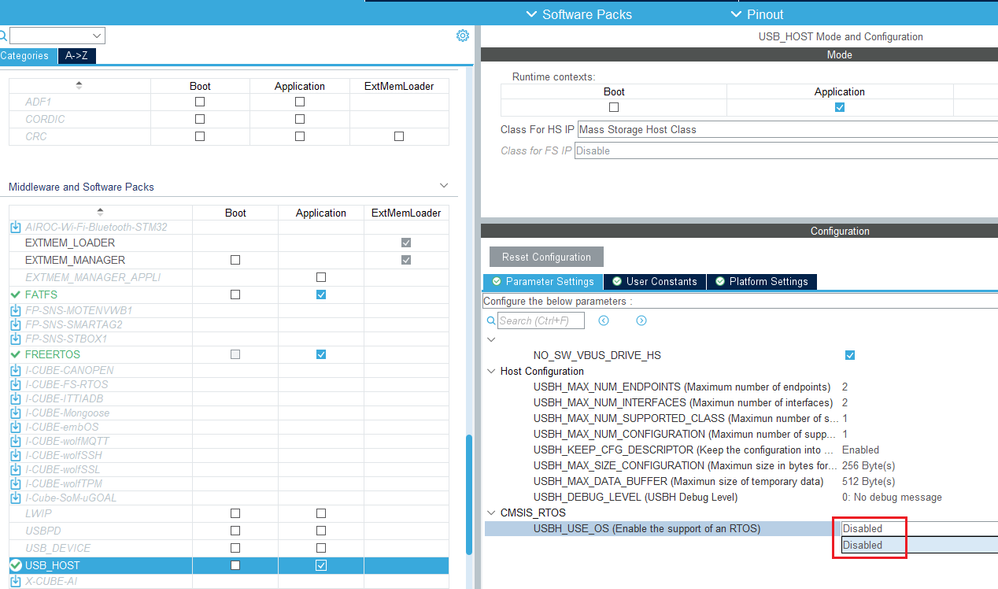This screenshot has height=589, width=998.
Task: Click the download icon beside I-CUBE-wolfMQTT
Action: click(x=16, y=441)
